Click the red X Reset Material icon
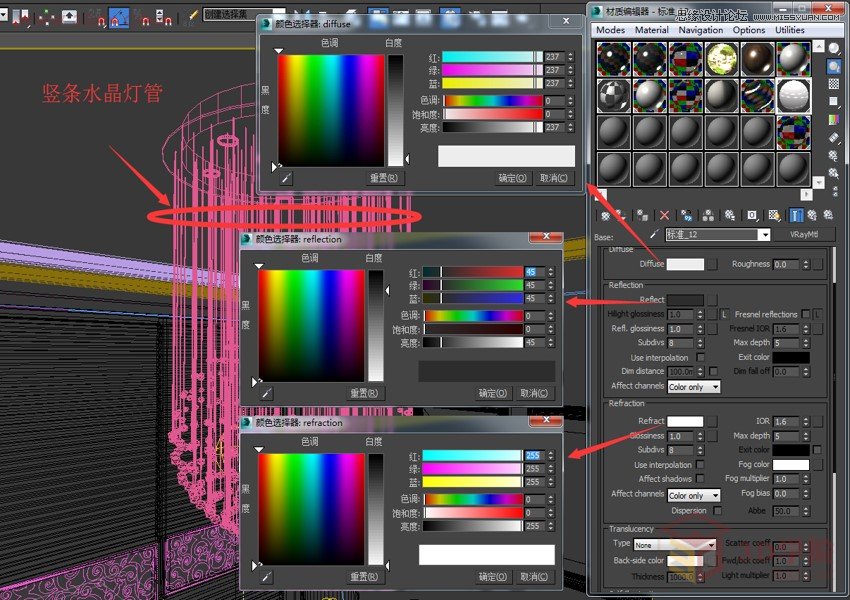The width and height of the screenshot is (850, 600). click(664, 215)
